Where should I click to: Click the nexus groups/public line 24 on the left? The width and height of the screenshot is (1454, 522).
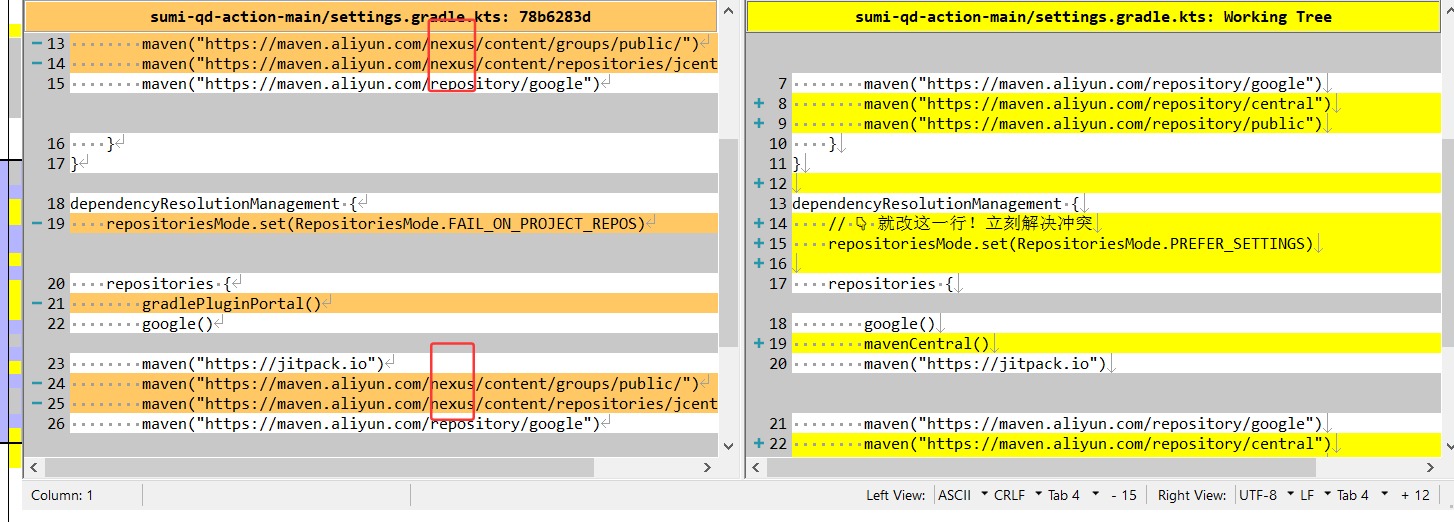(x=394, y=384)
